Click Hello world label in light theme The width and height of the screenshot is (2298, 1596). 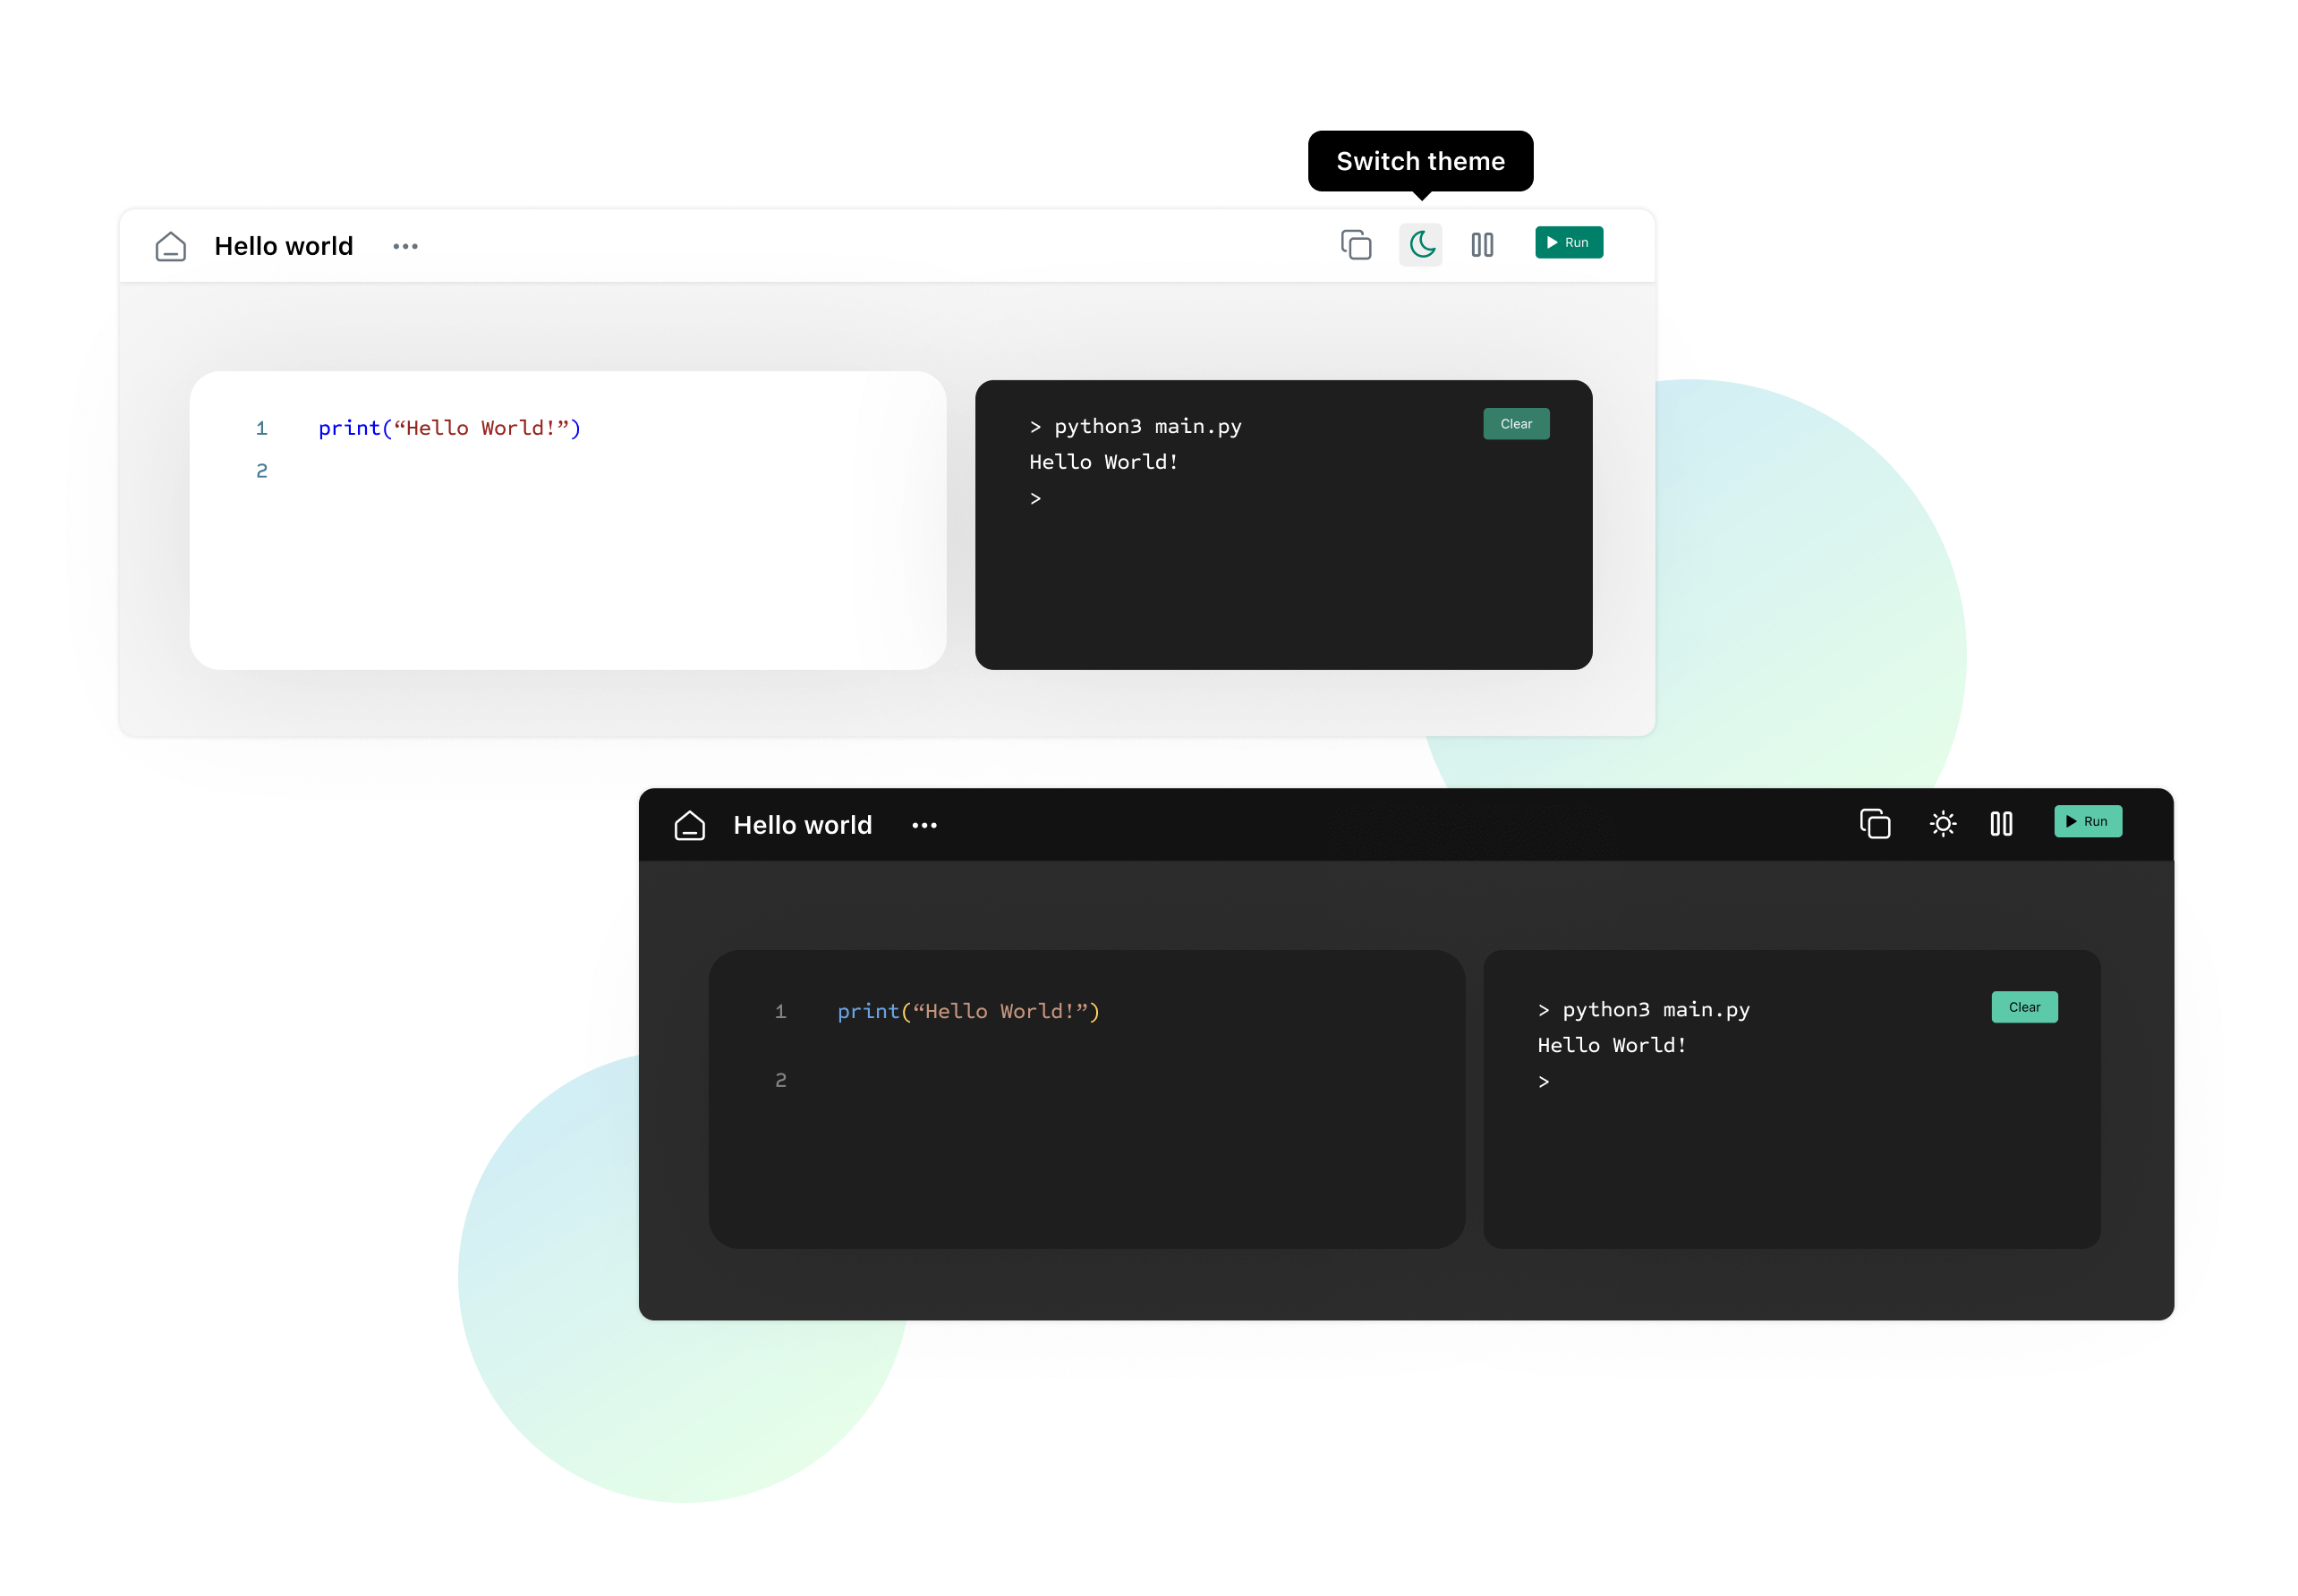pos(285,244)
